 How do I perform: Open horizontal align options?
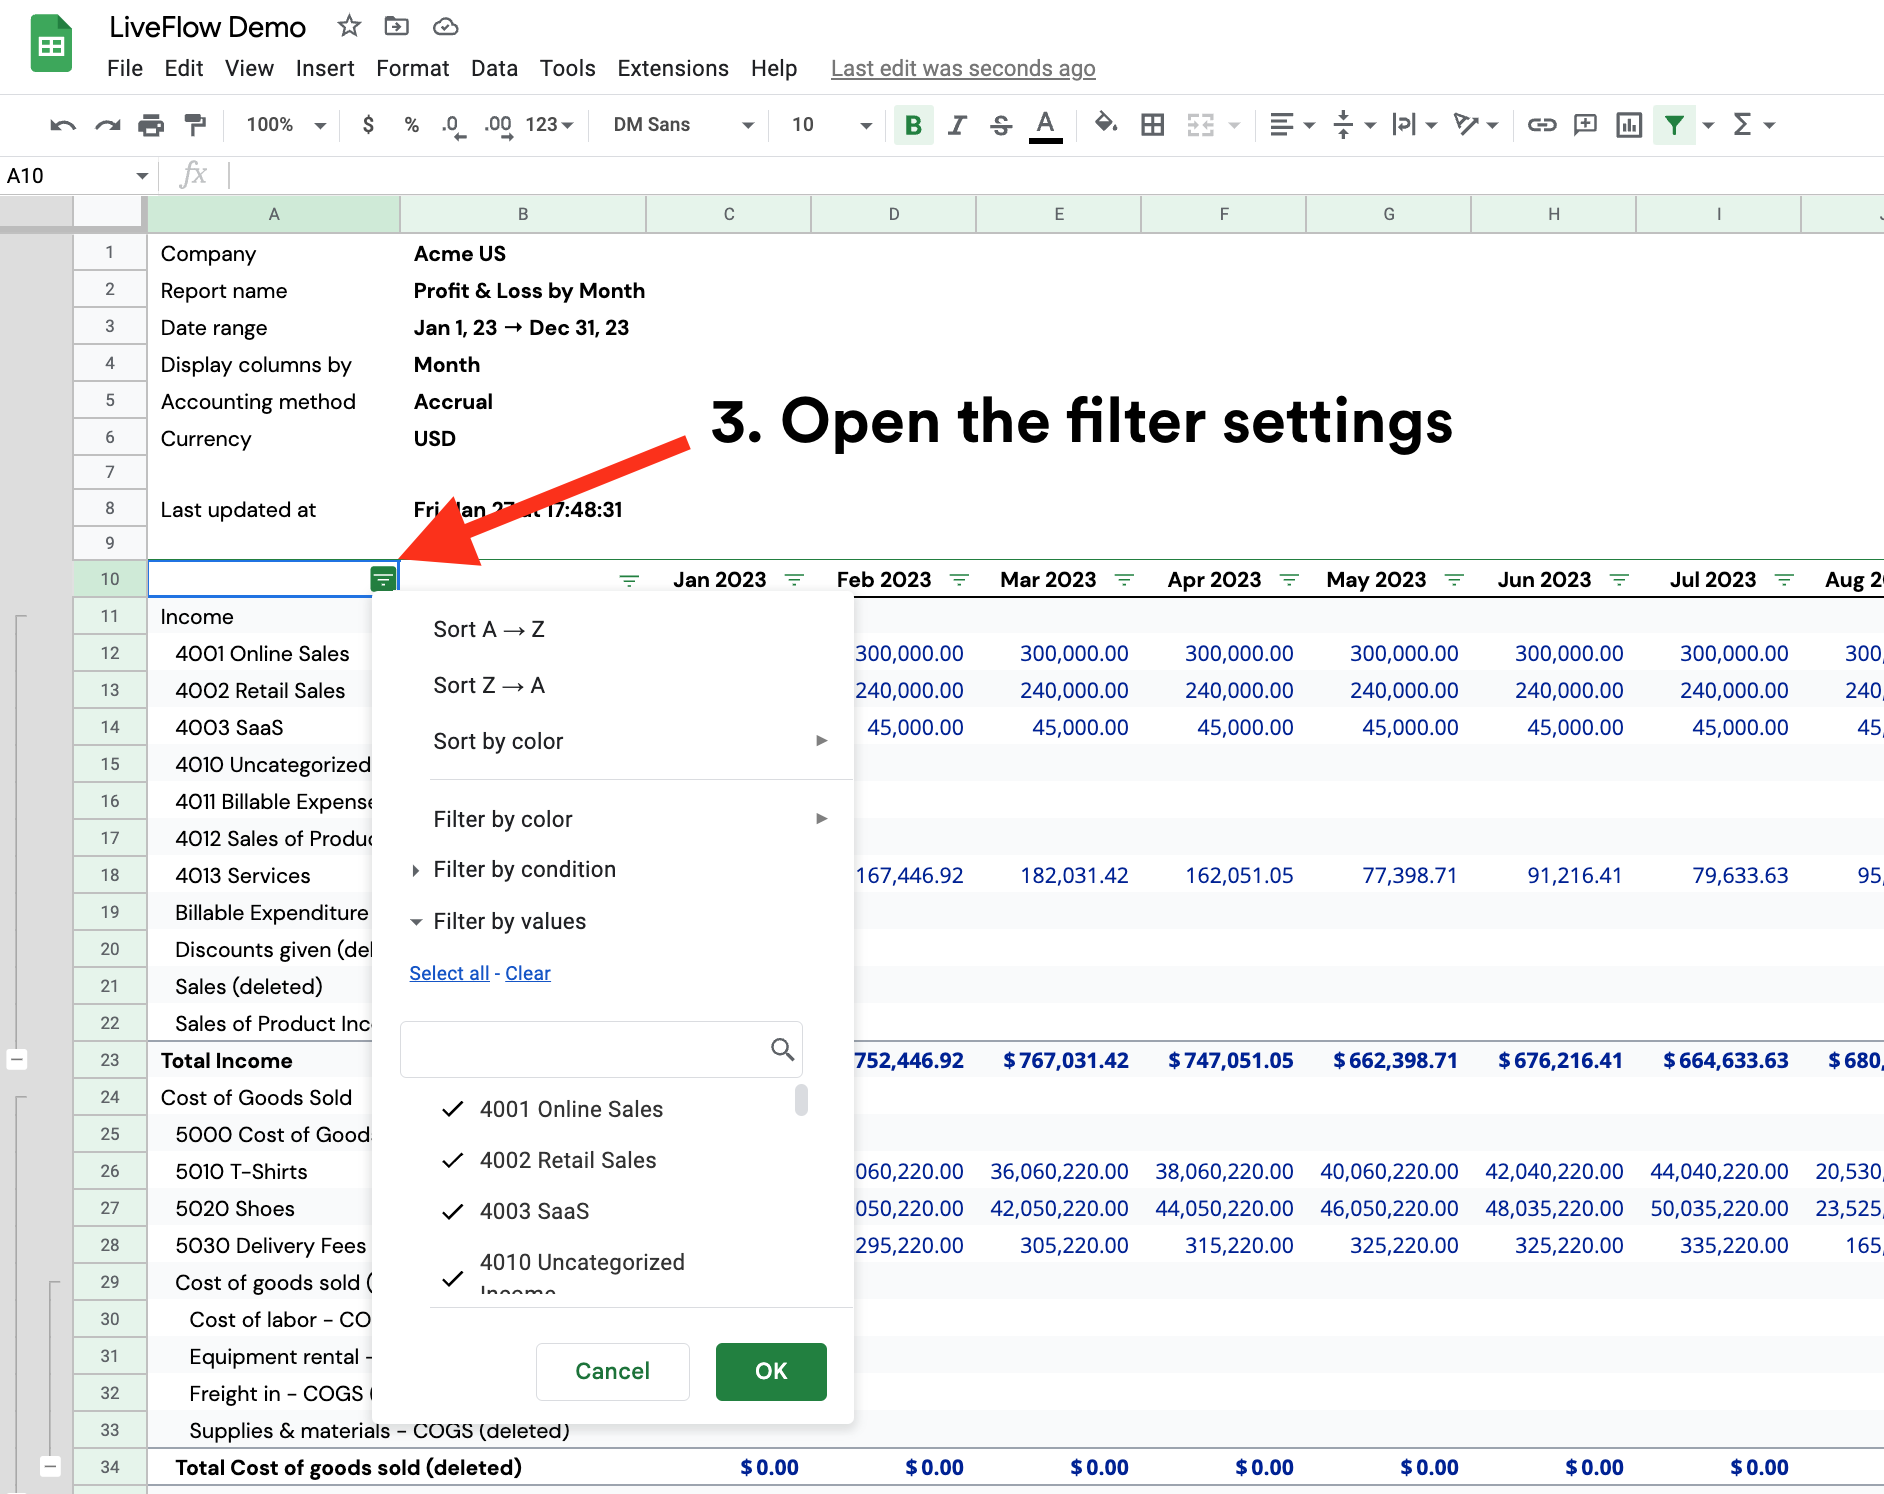pos(1291,125)
